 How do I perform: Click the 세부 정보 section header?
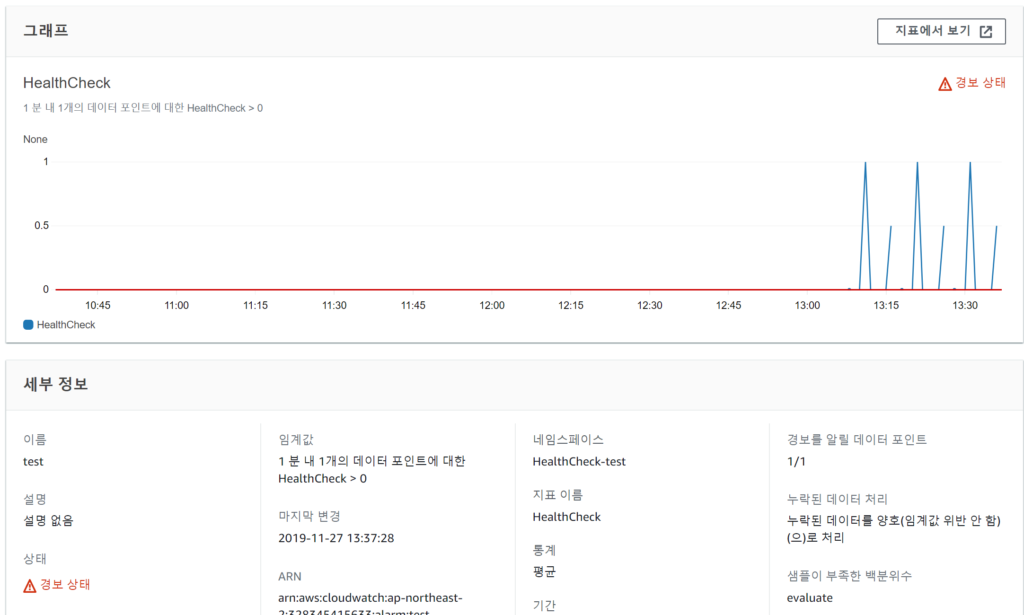pyautogui.click(x=56, y=383)
